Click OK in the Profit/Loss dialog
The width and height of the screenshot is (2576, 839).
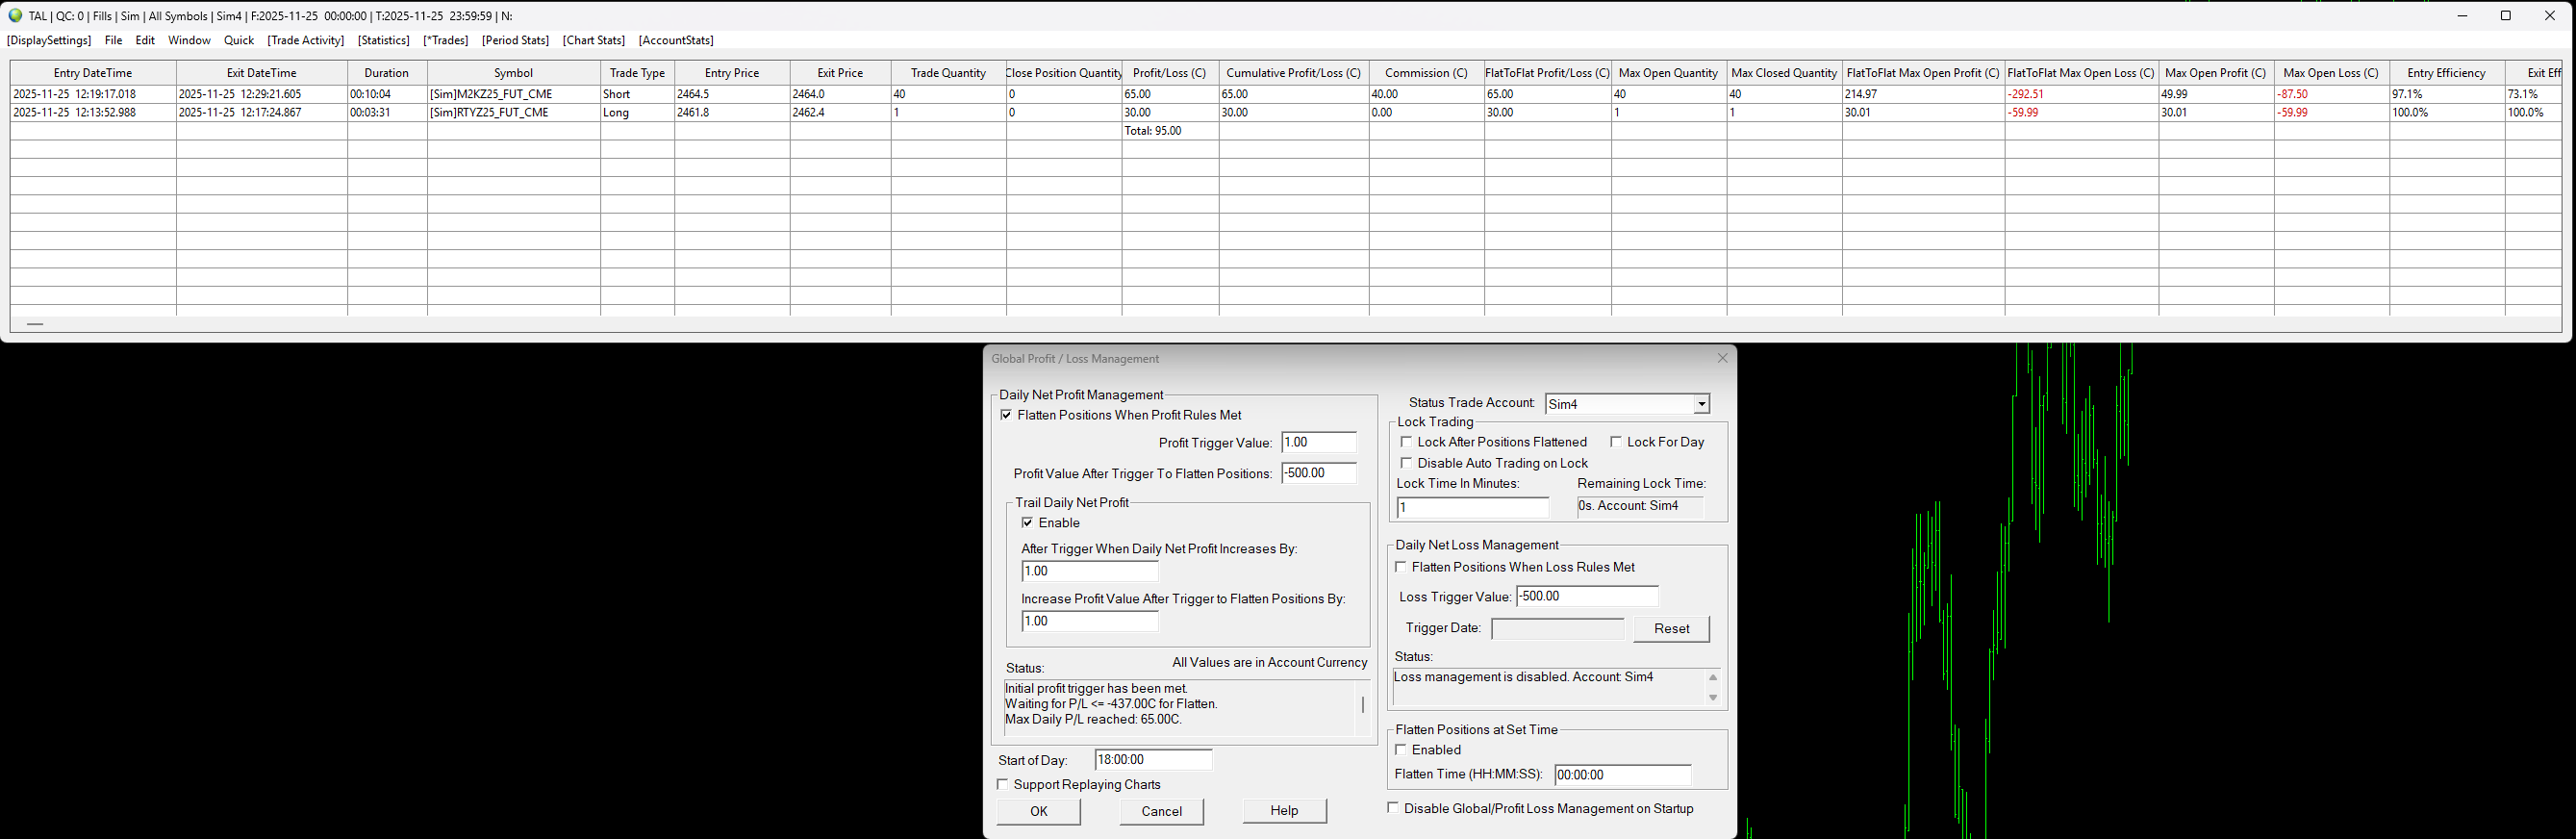coord(1039,811)
